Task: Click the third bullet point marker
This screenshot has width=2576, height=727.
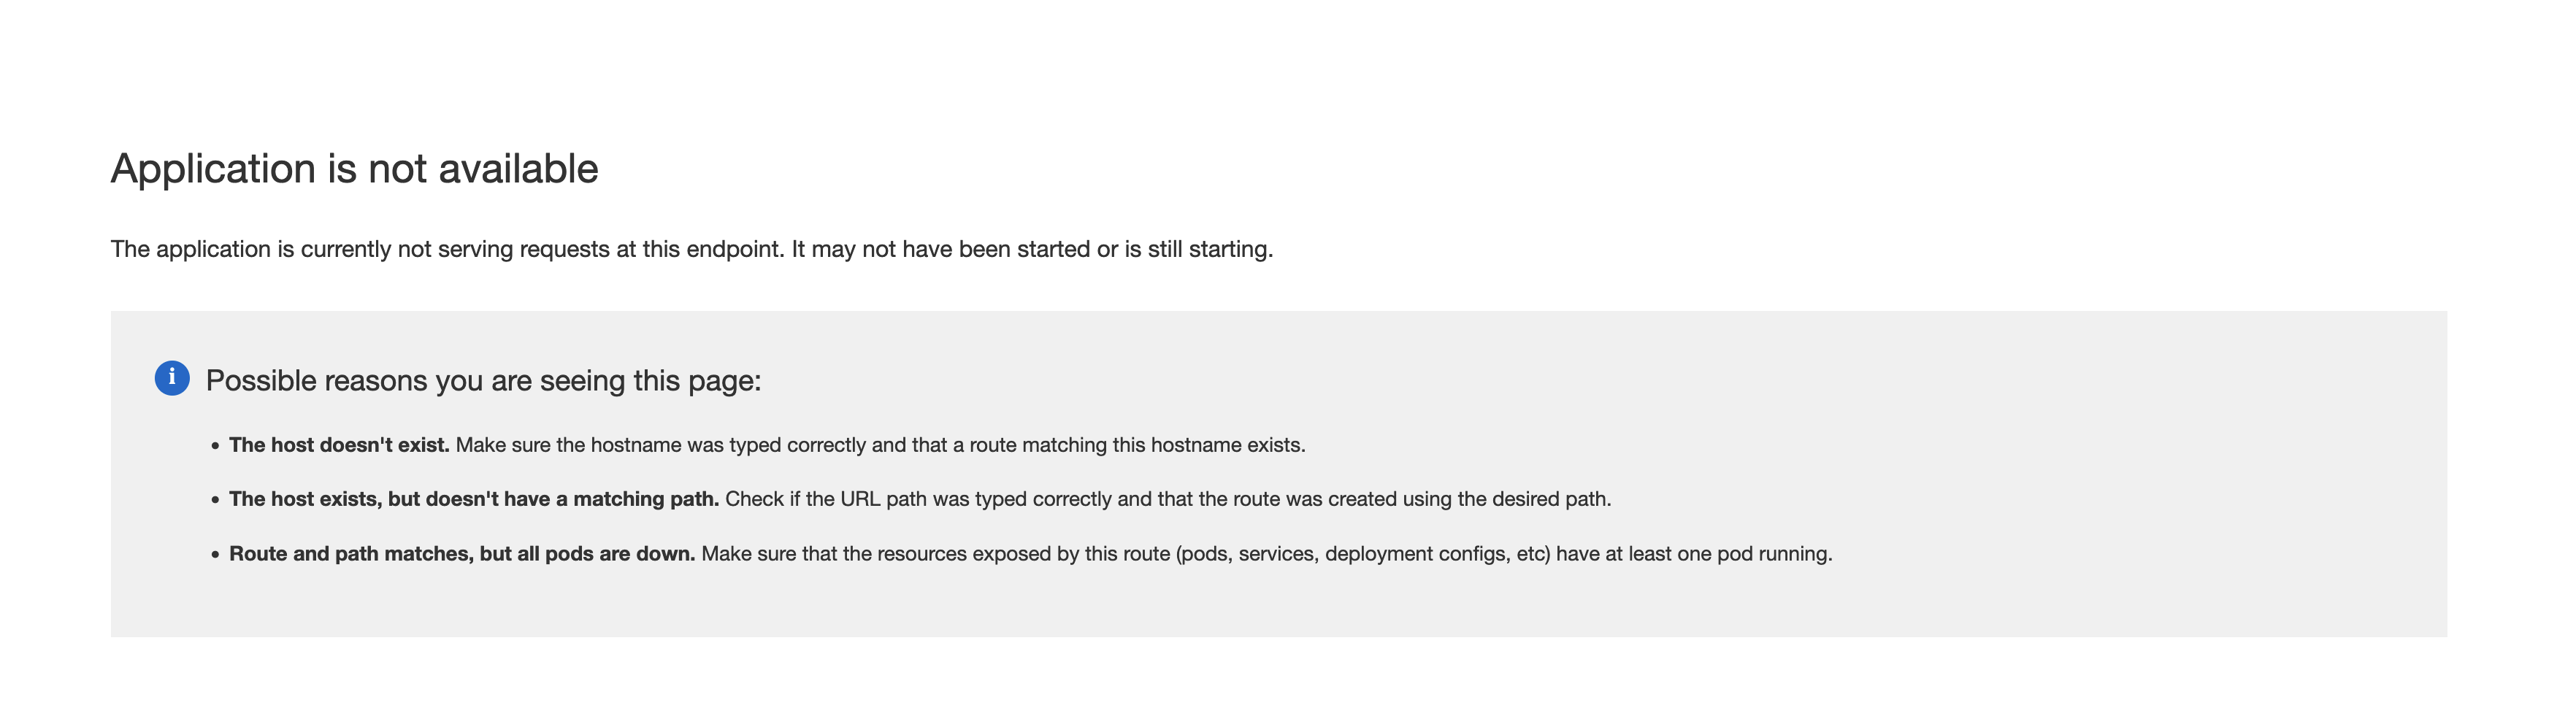Action: [215, 555]
